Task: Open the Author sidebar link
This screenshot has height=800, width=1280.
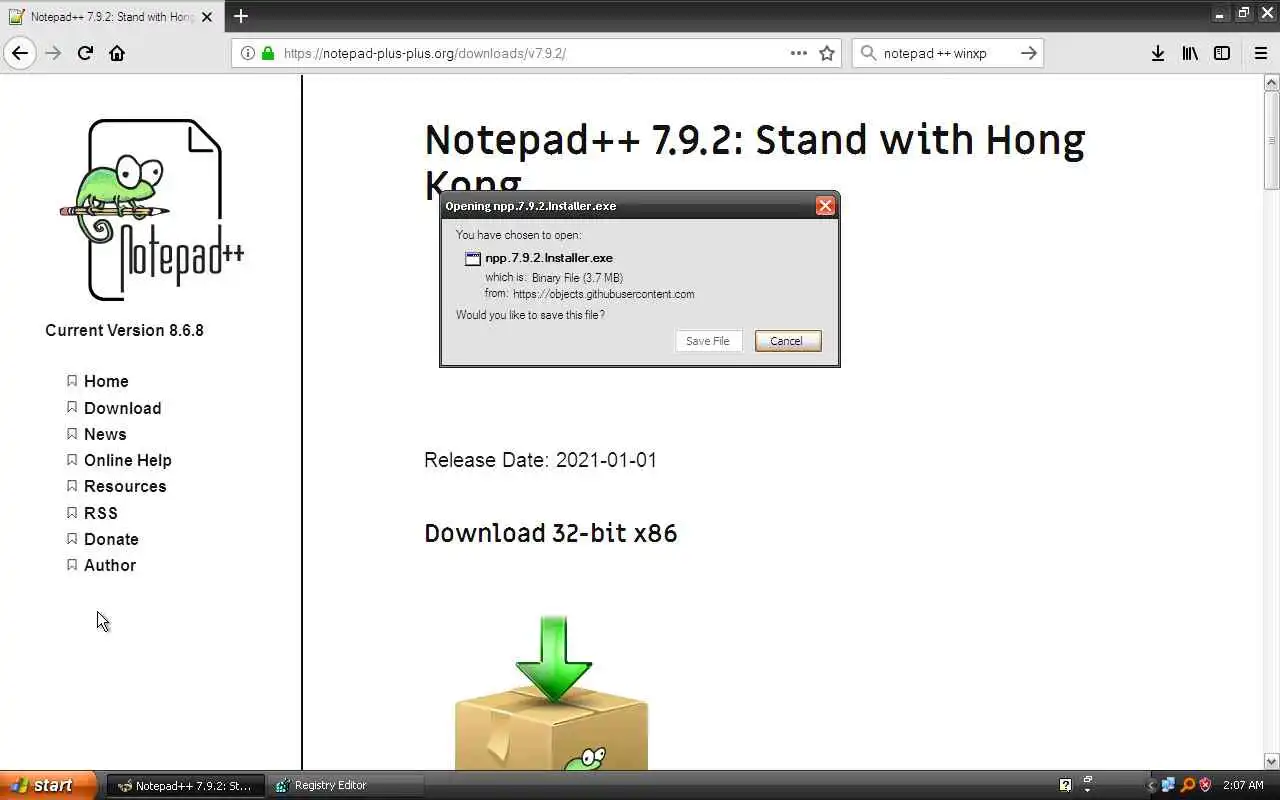Action: coord(110,565)
